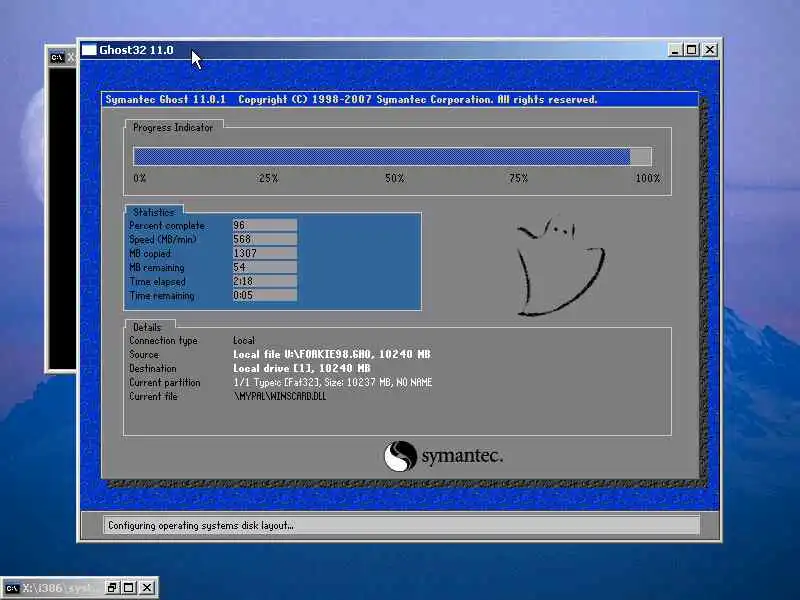Maximize the Ghost32 11.0 window
Image resolution: width=800 pixels, height=600 pixels.
pyautogui.click(x=692, y=50)
